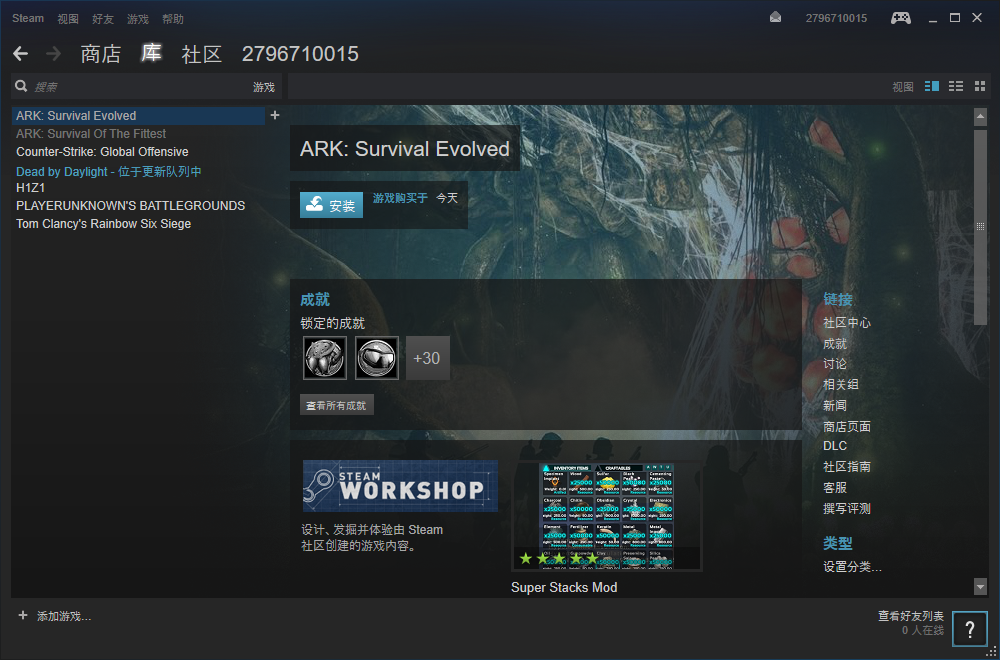The width and height of the screenshot is (1000, 660).
Task: Launch Big Picture mode controller icon
Action: click(x=901, y=18)
